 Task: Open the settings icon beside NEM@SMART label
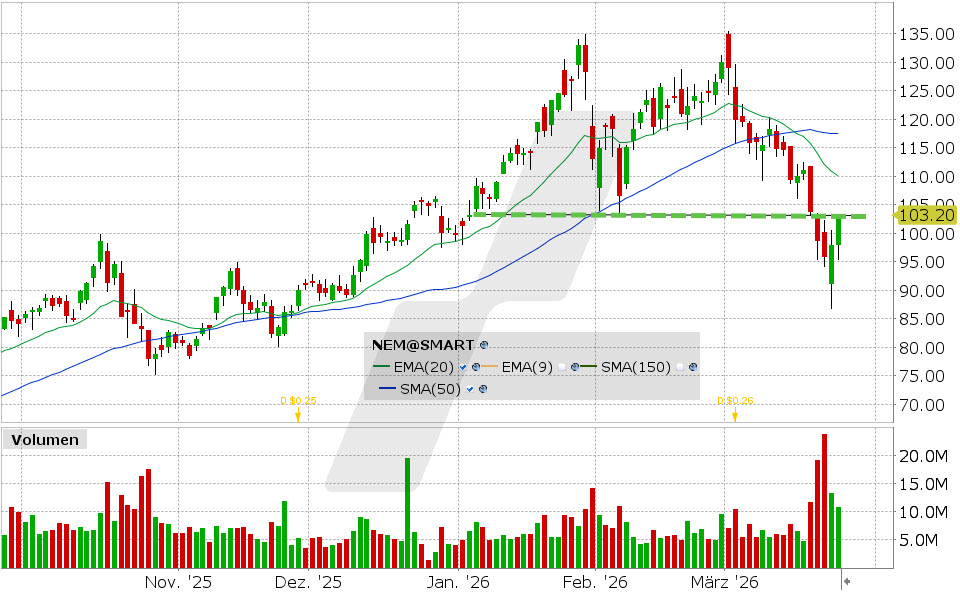484,345
